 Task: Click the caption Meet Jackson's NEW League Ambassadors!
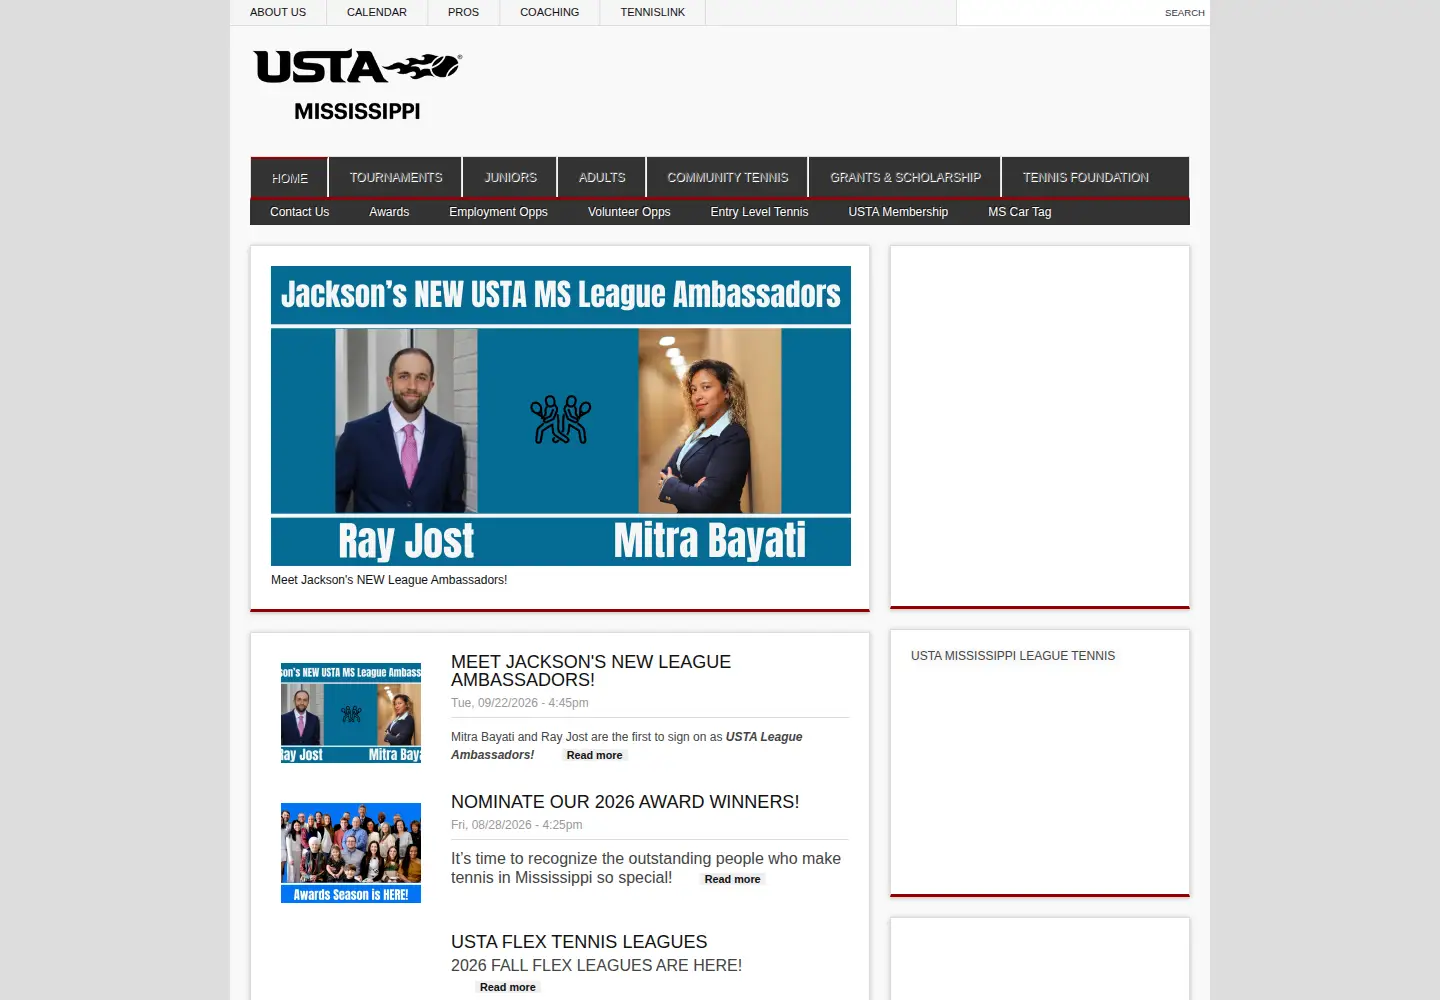[389, 580]
